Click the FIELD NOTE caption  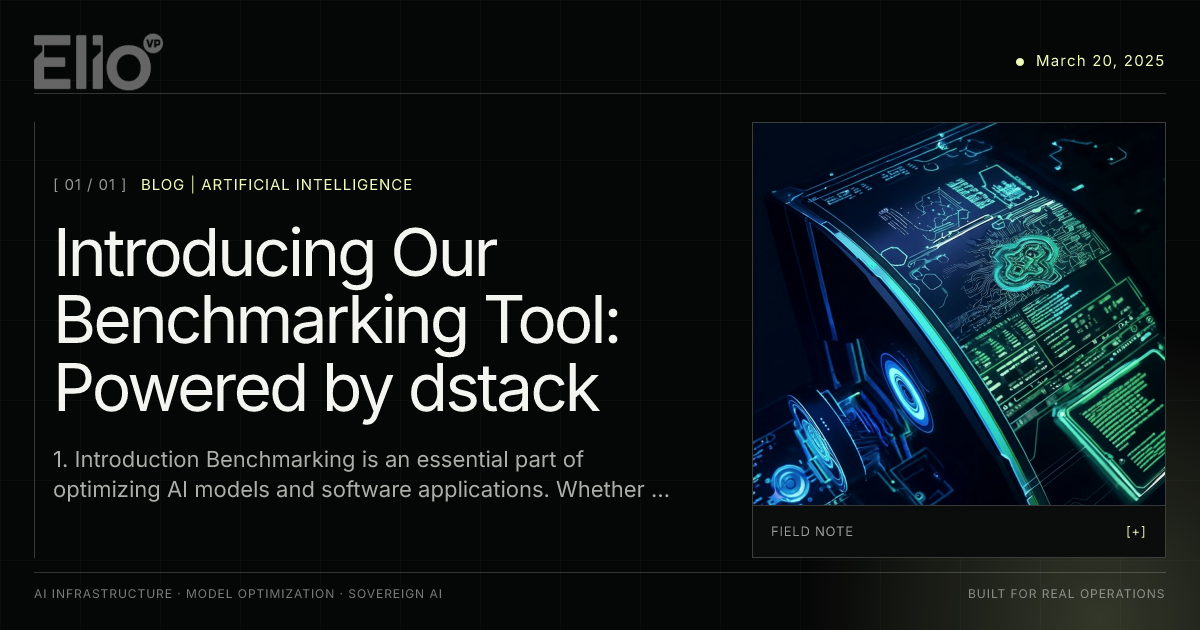pyautogui.click(x=812, y=532)
